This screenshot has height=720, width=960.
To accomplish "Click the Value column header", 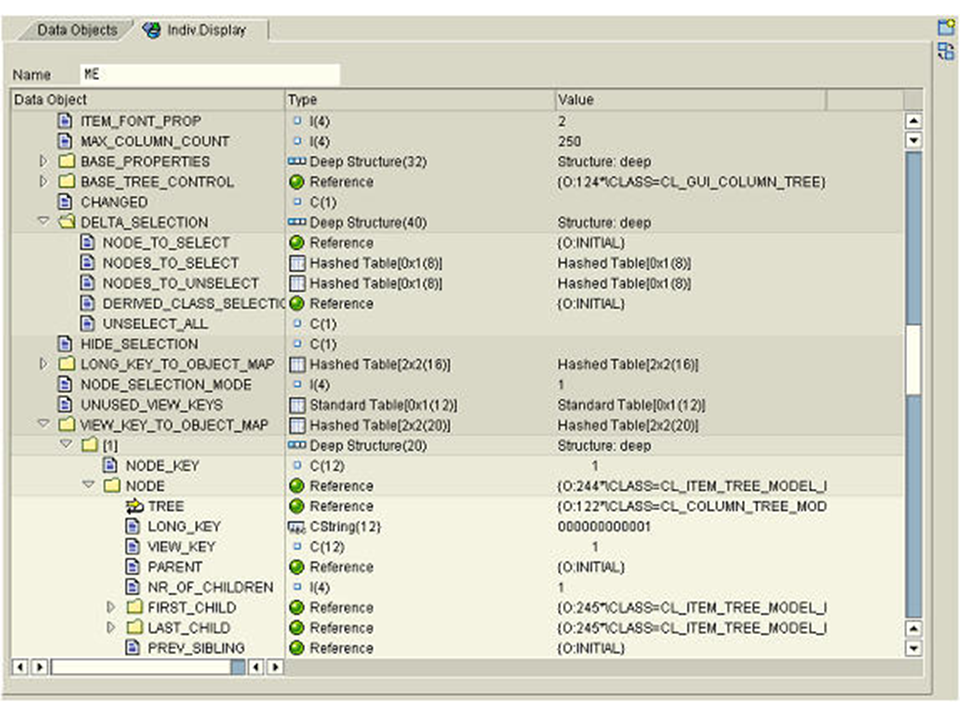I will pyautogui.click(x=690, y=100).
